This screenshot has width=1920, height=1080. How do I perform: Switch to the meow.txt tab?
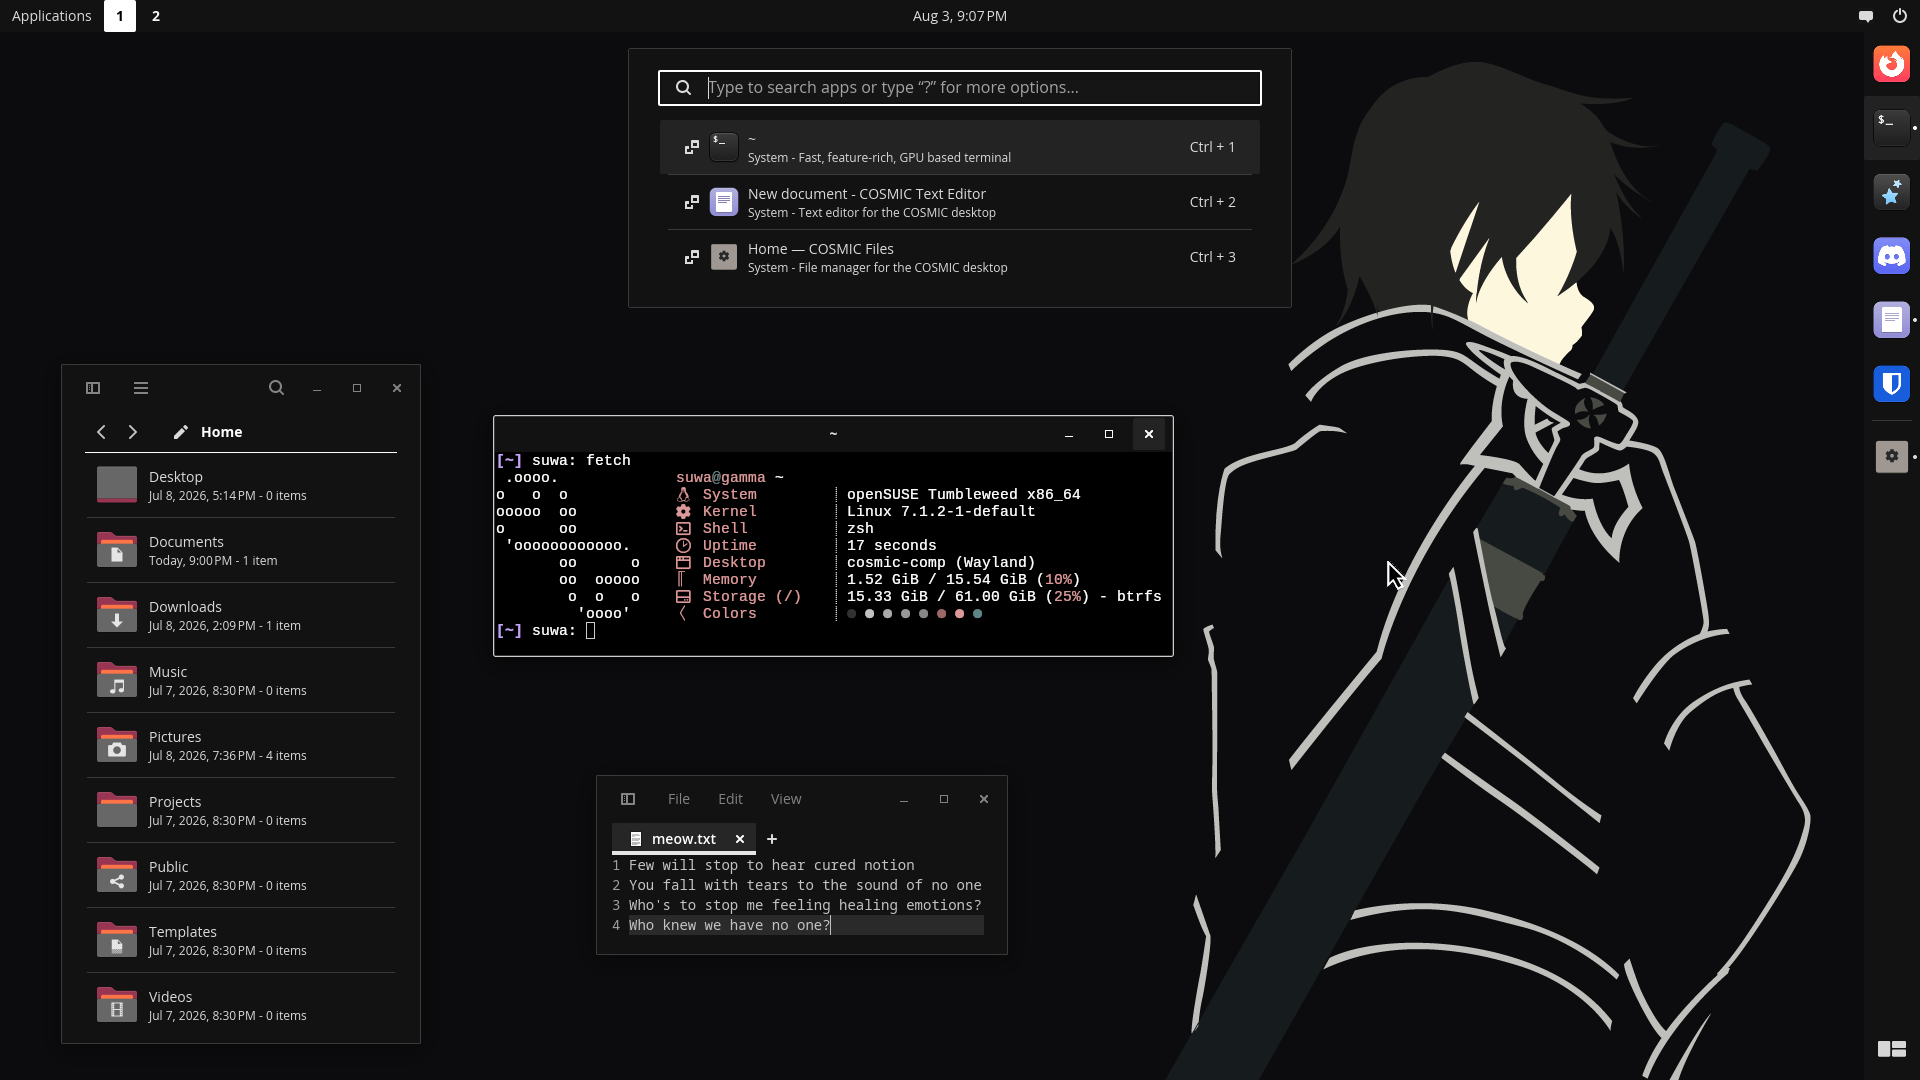pos(684,839)
